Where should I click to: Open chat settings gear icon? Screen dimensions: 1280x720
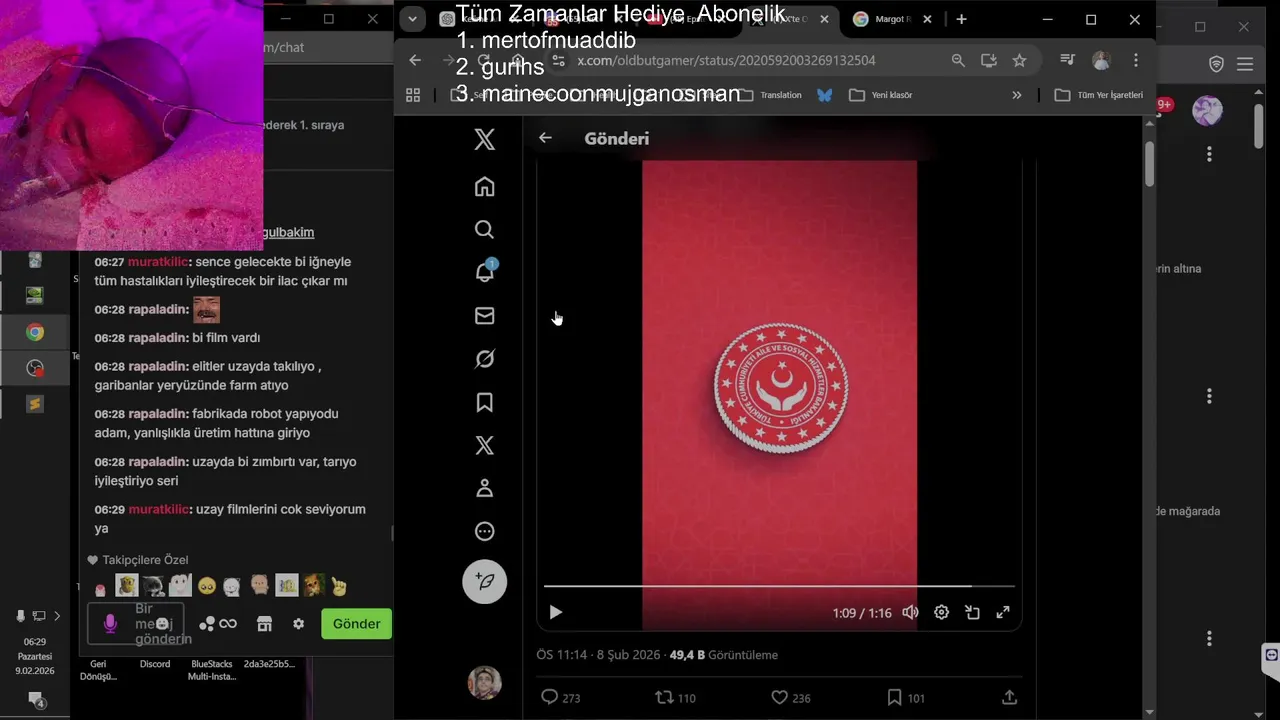298,623
